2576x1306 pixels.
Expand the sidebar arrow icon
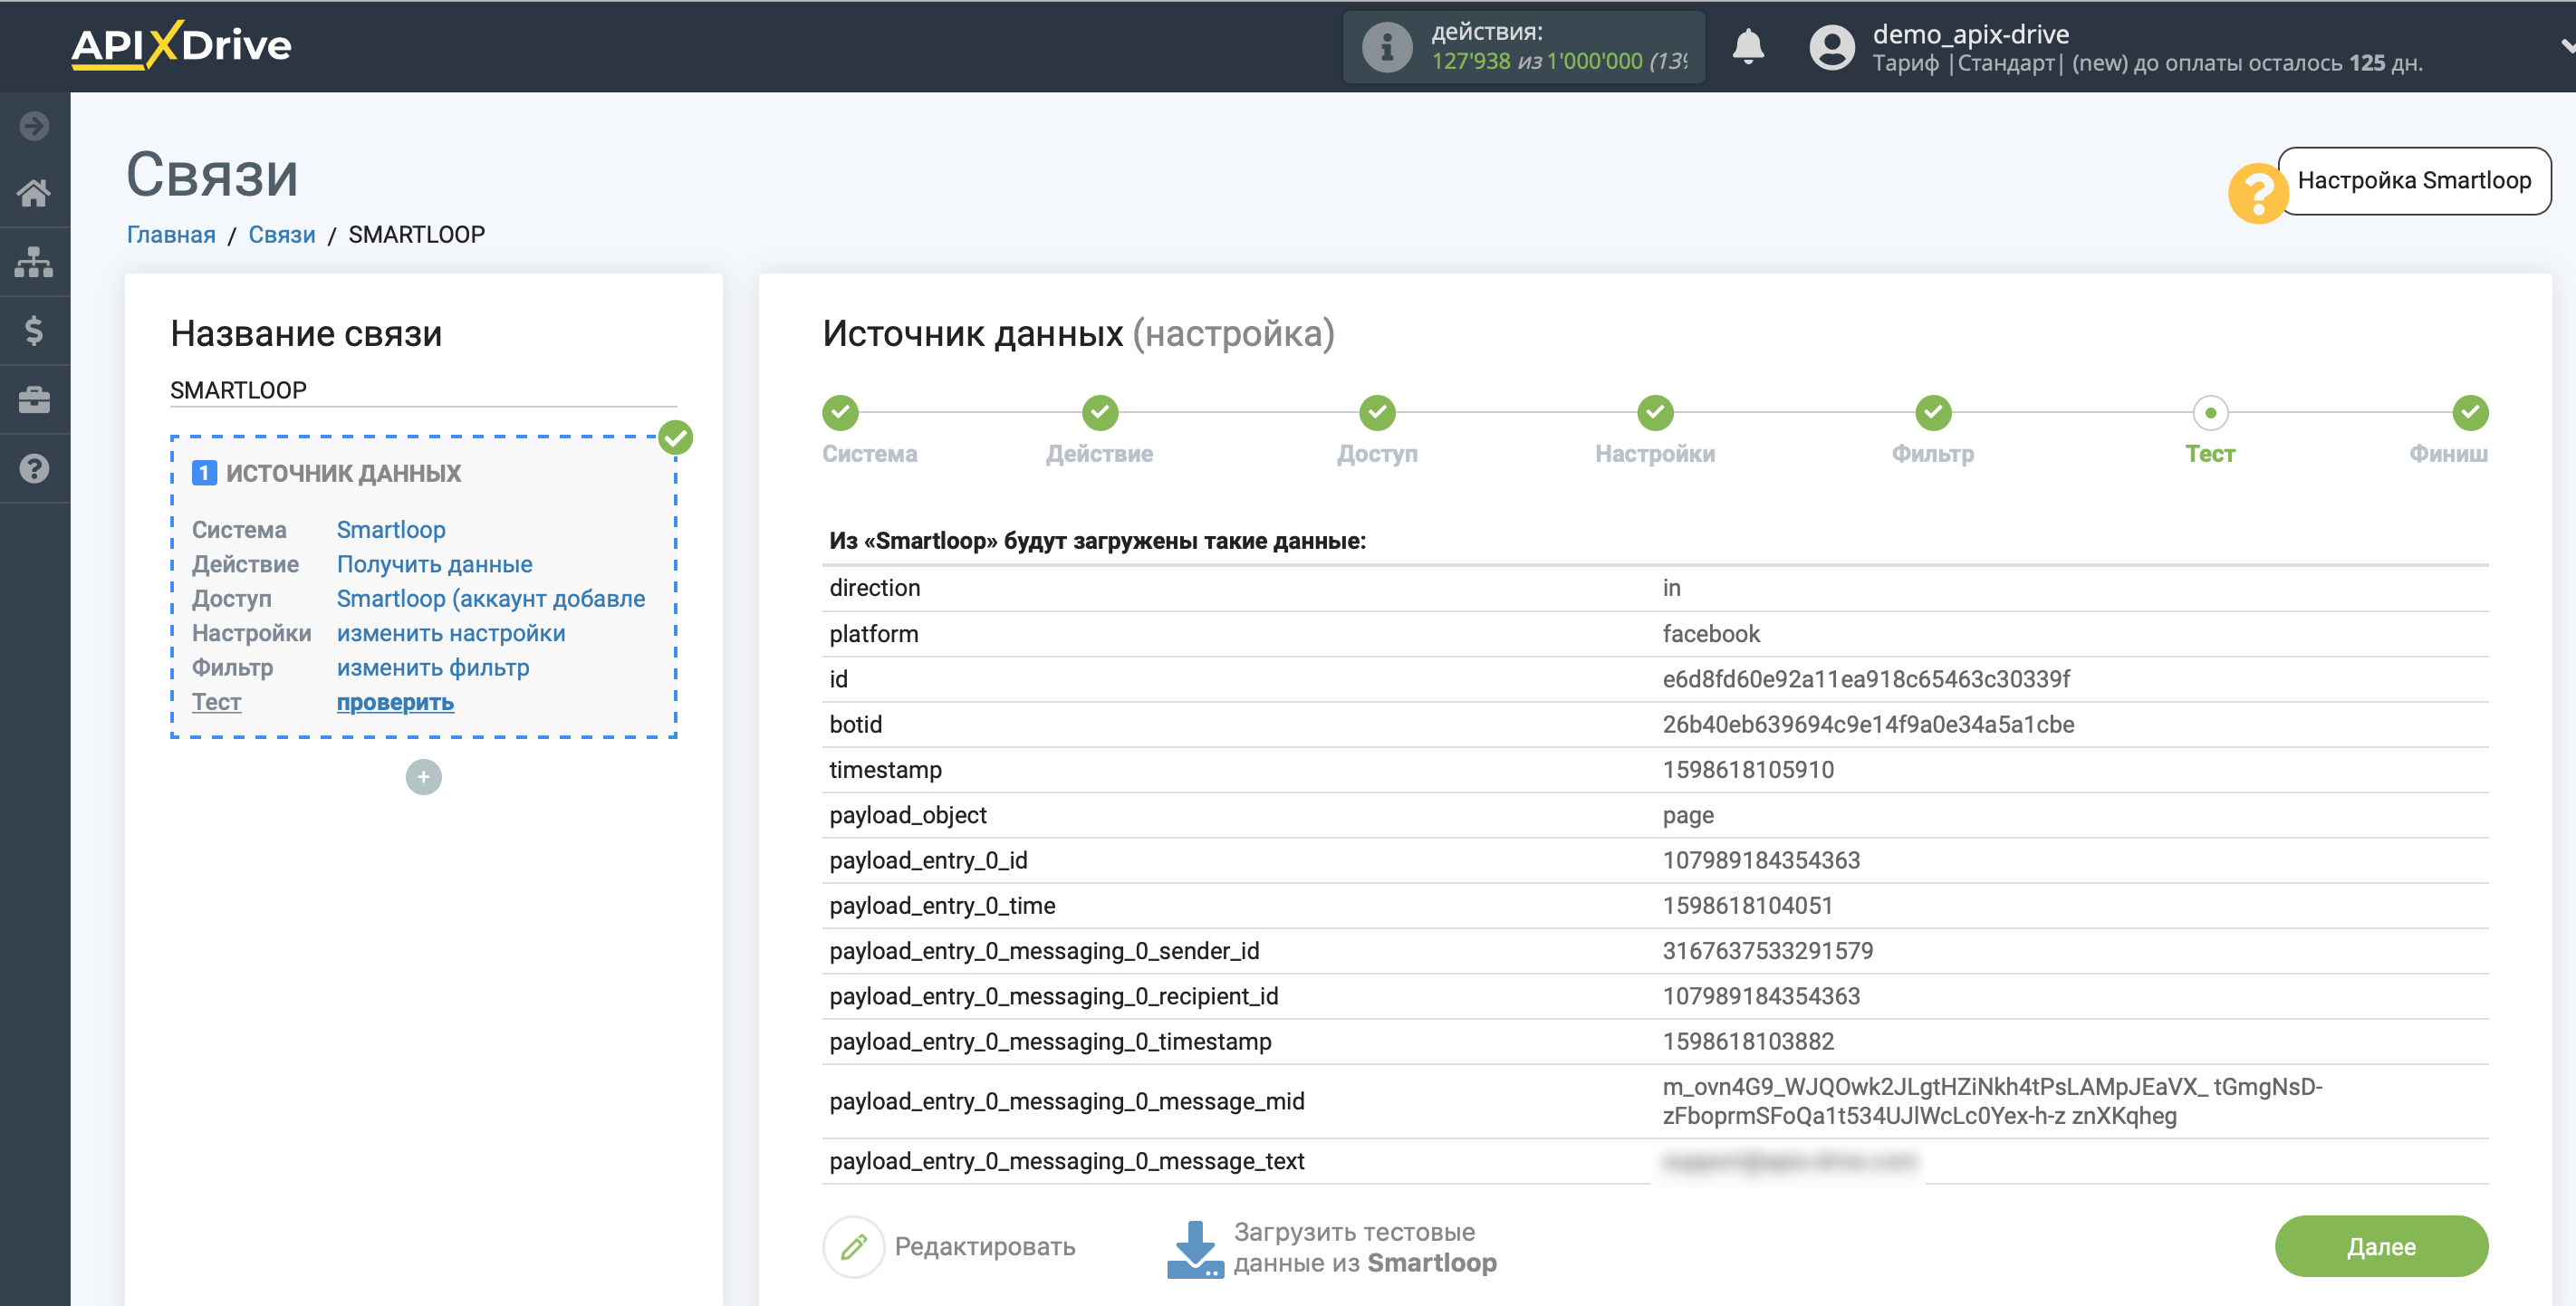click(x=34, y=126)
